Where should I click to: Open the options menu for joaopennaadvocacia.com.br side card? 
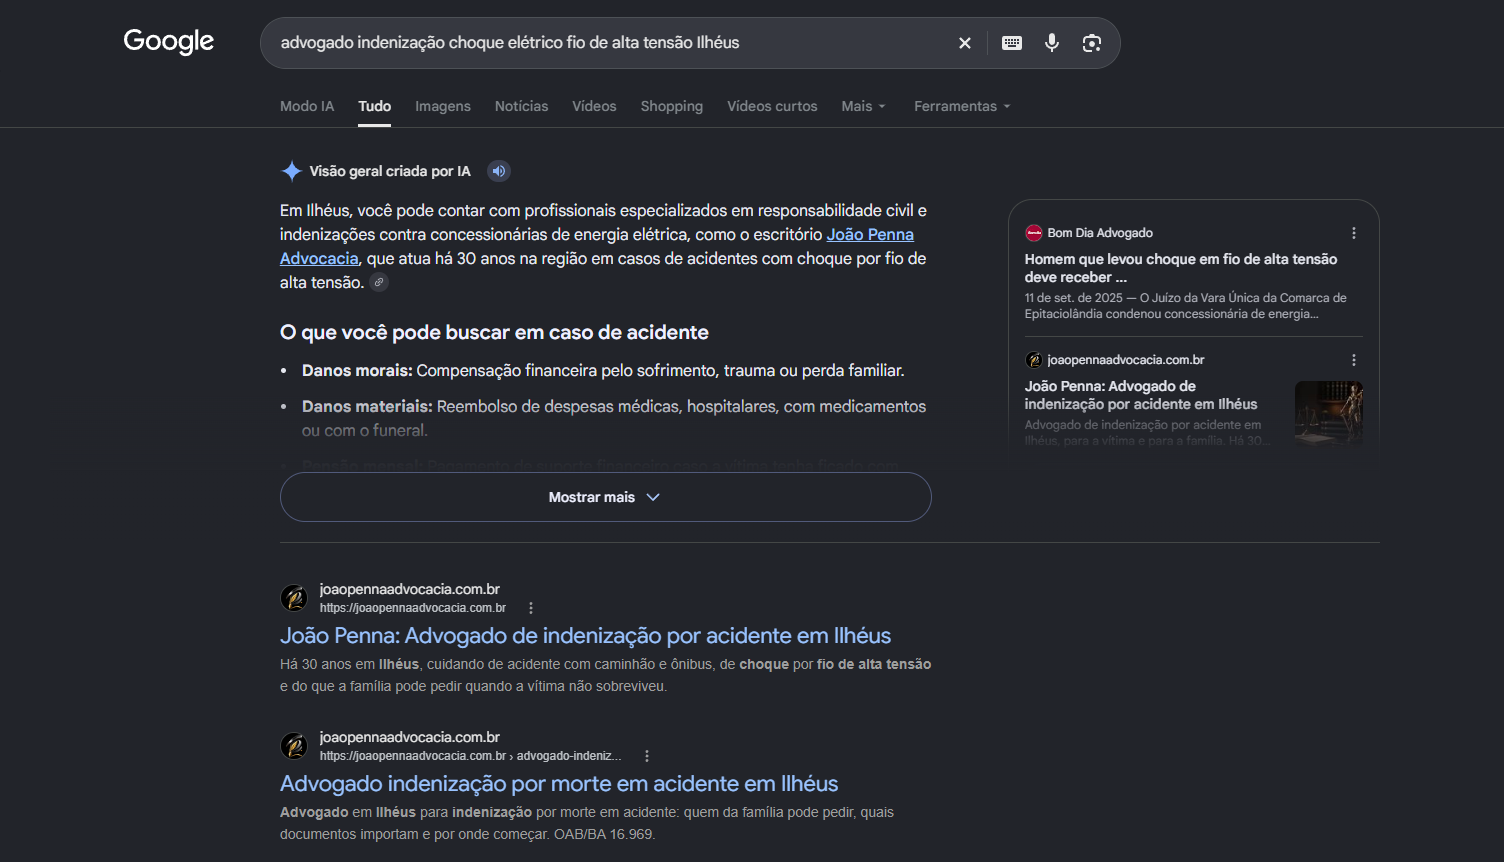click(x=1354, y=360)
